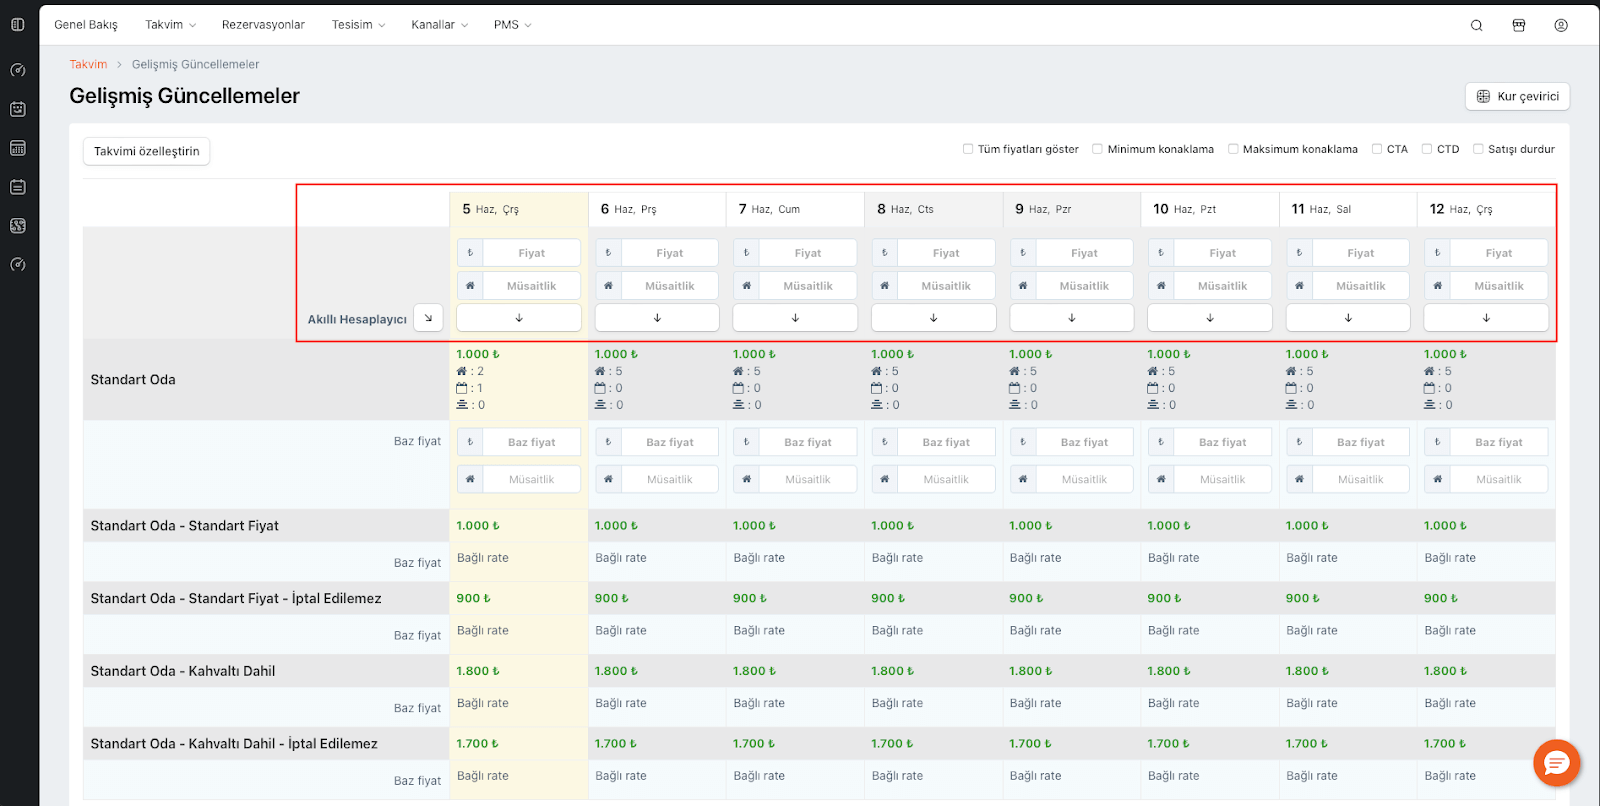Image resolution: width=1600 pixels, height=806 pixels.
Task: Open the Genel Bakış menu item
Action: coord(86,25)
